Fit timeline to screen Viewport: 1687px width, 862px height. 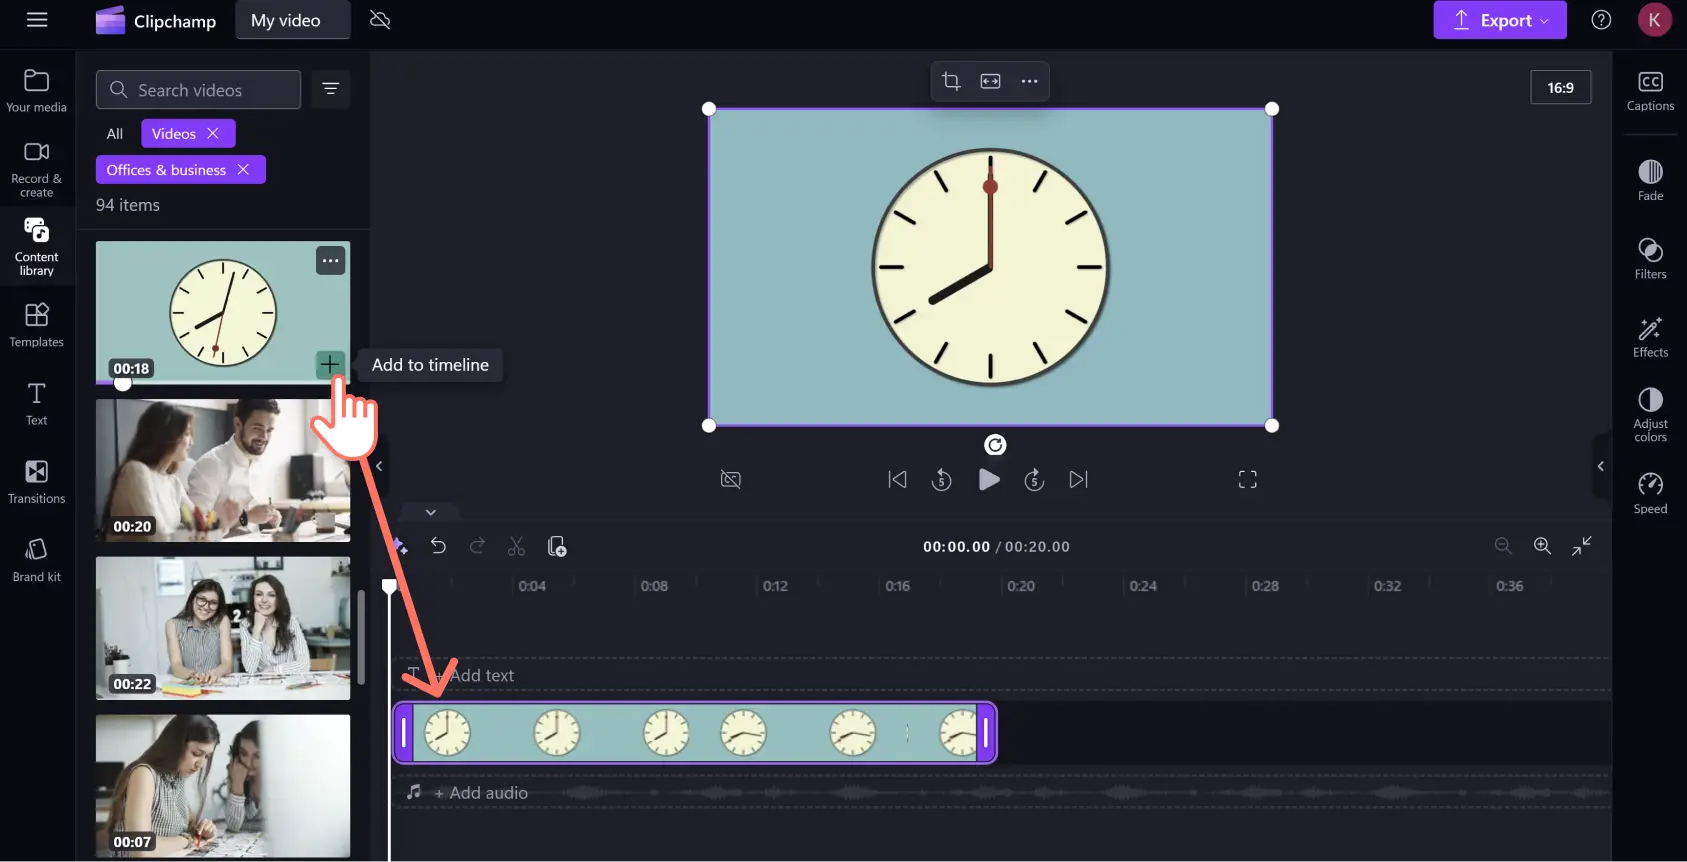pyautogui.click(x=1581, y=546)
